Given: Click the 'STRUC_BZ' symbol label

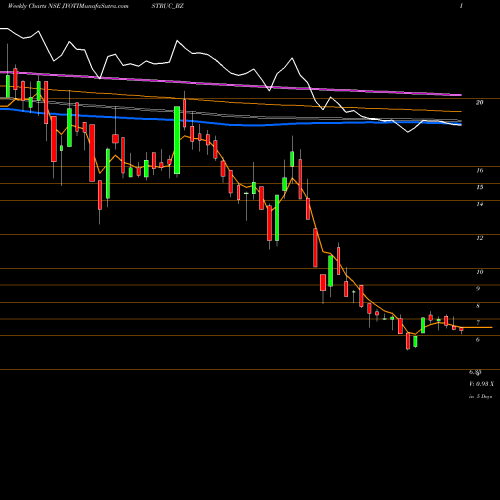Looking at the screenshot, I should 167,6.
